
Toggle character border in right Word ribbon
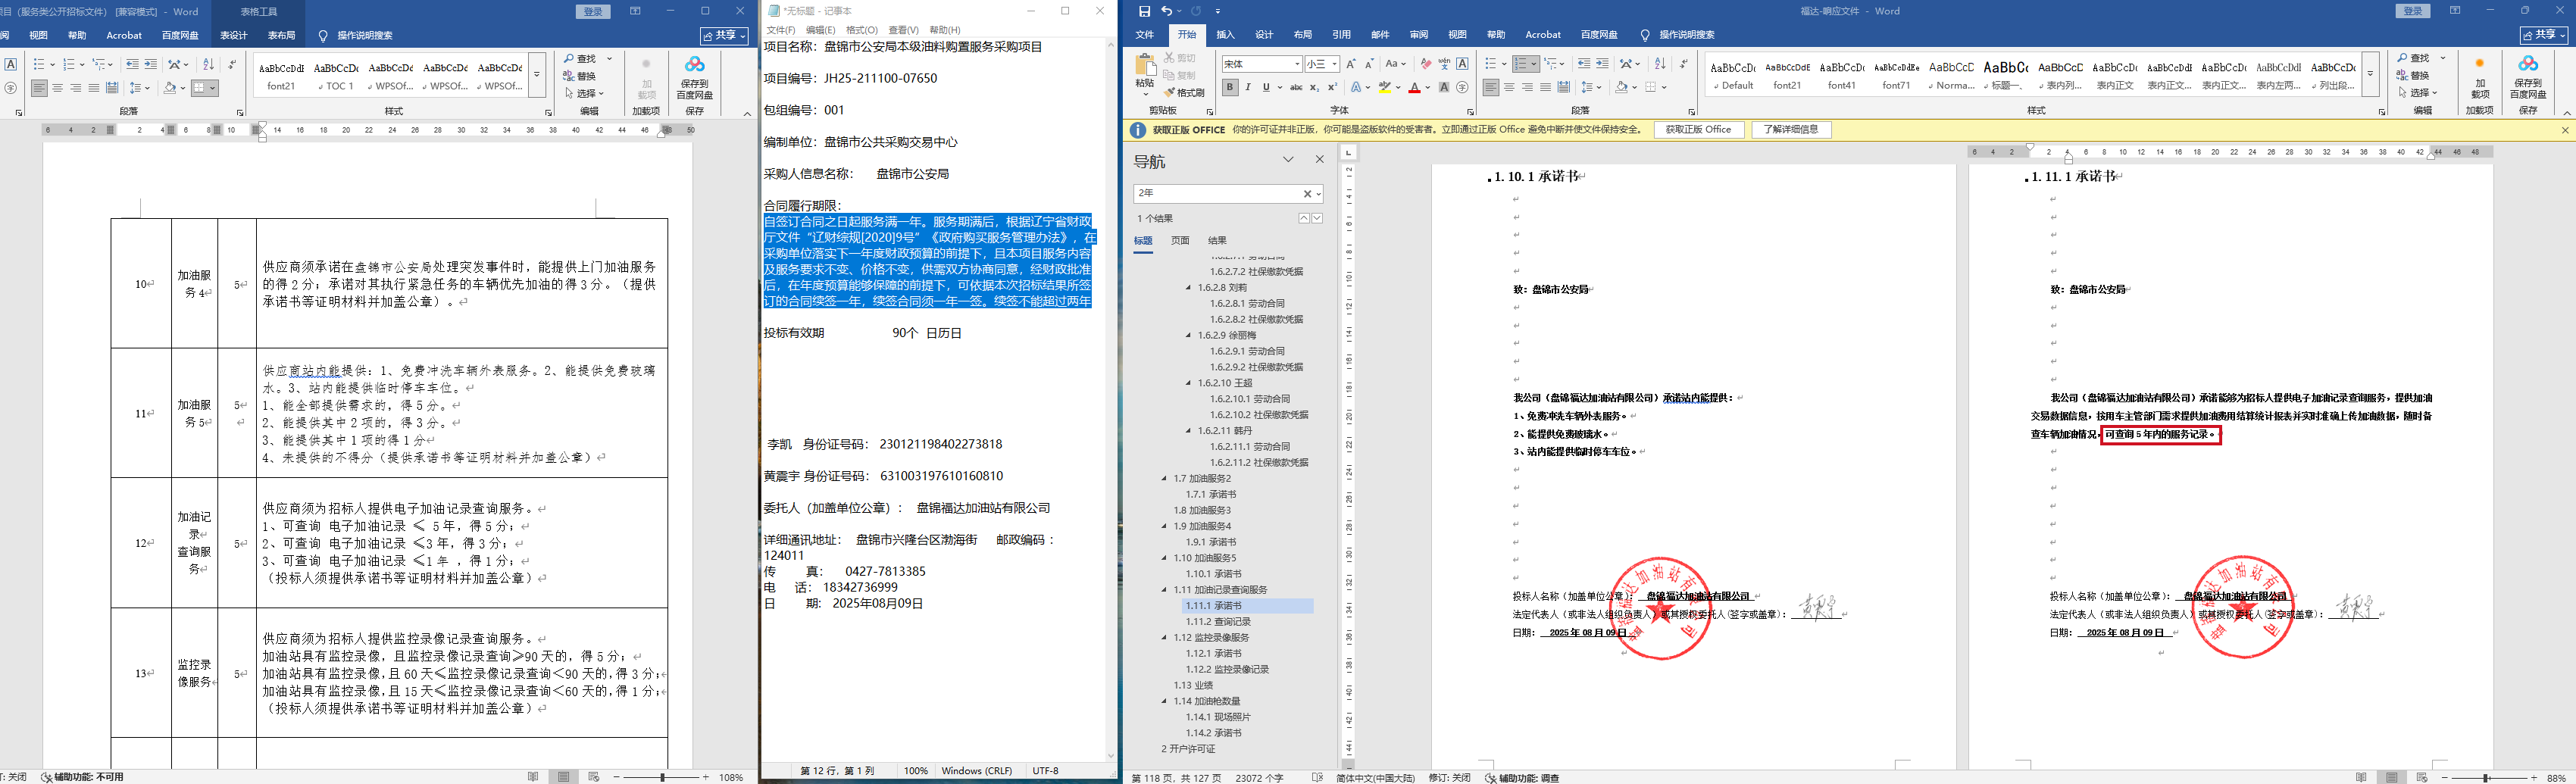pyautogui.click(x=1462, y=64)
